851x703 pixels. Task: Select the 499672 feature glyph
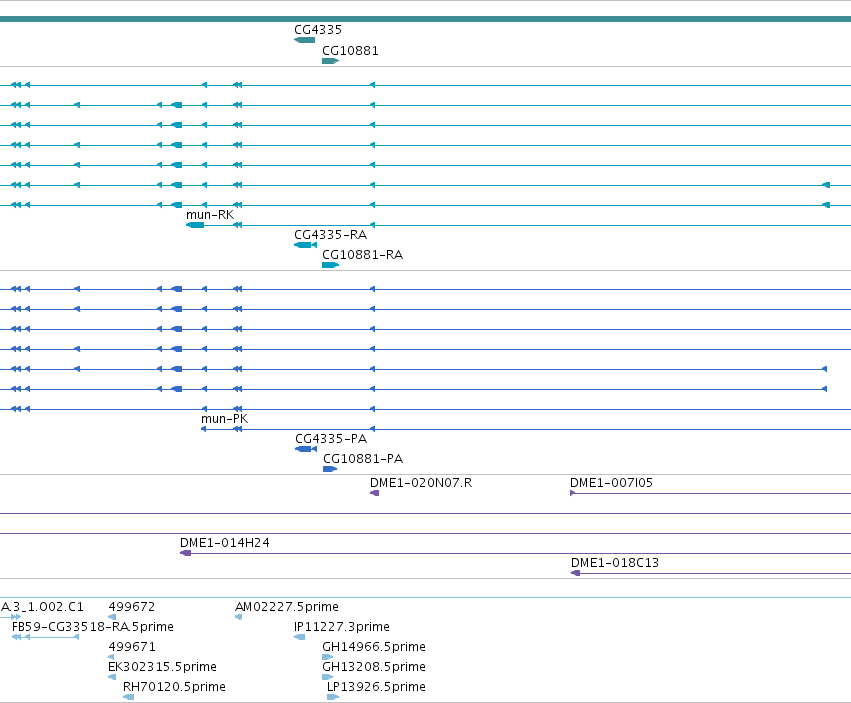tap(112, 617)
